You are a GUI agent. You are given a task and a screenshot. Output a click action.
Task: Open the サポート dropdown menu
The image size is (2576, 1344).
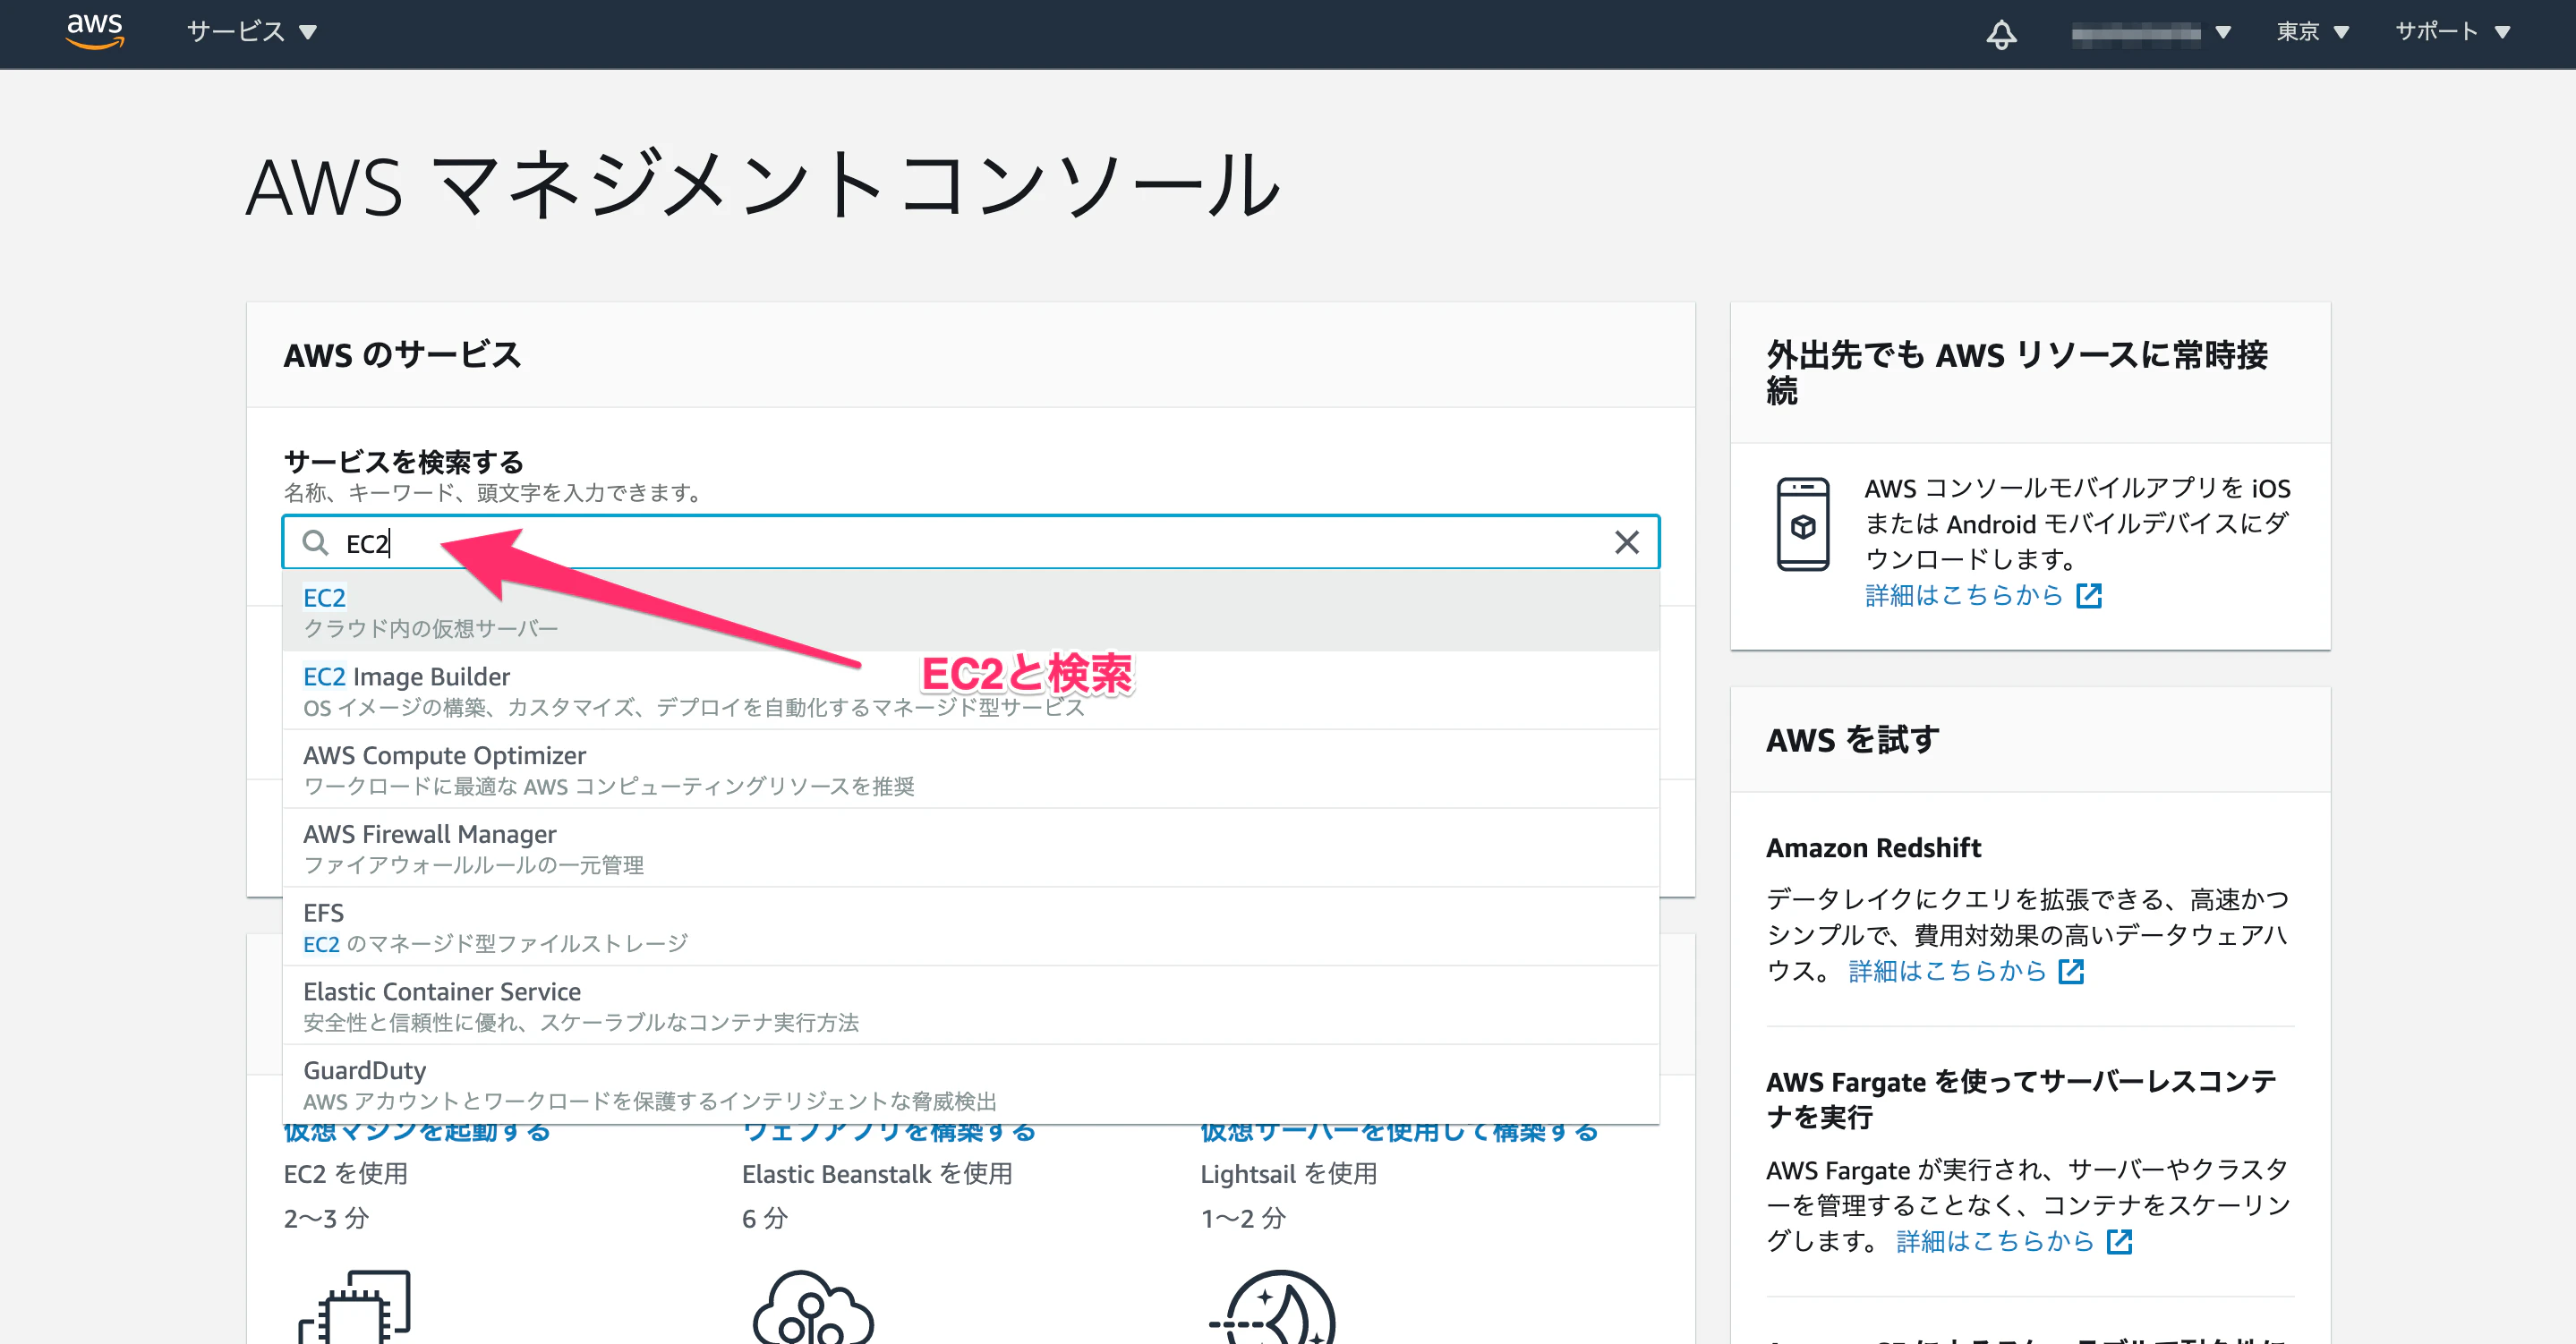[2452, 32]
